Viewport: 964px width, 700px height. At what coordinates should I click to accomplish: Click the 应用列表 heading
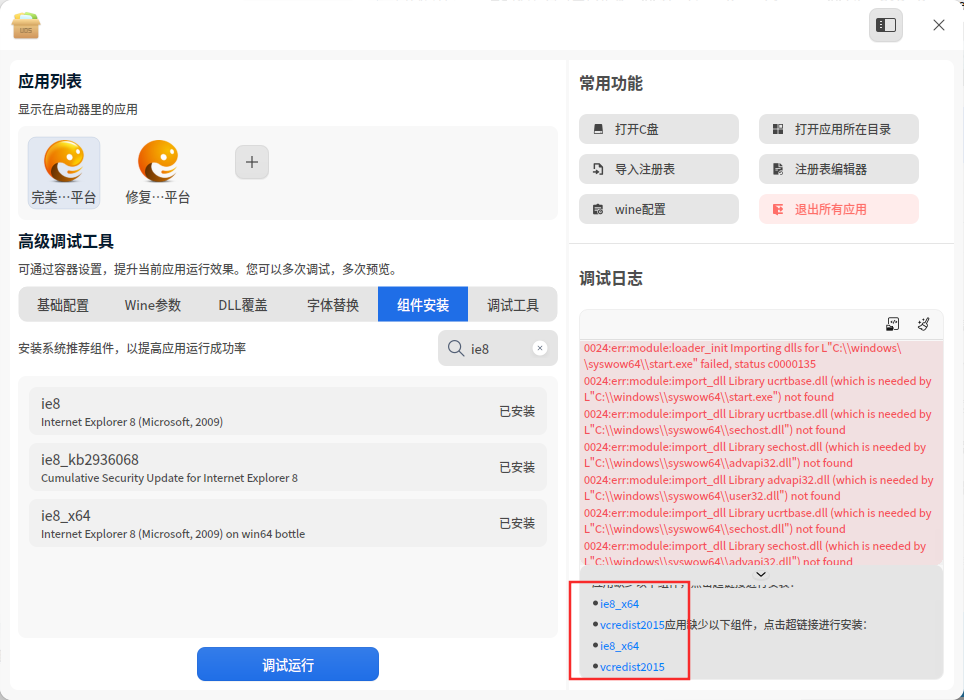(x=50, y=81)
